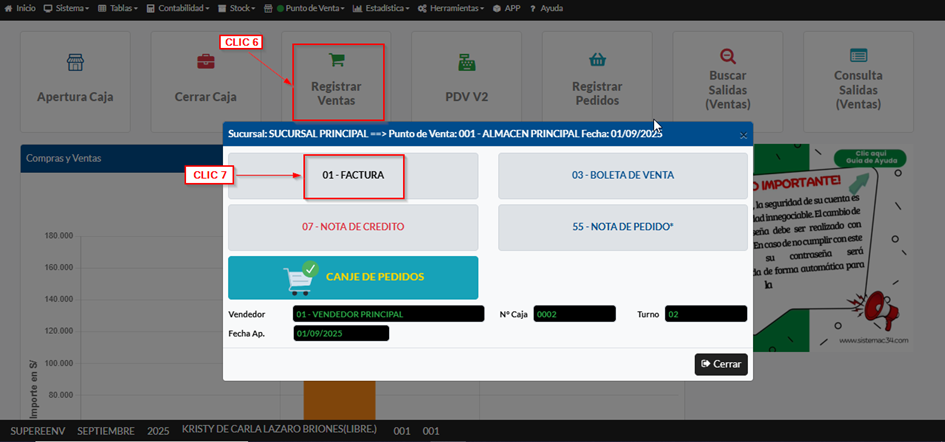Click the Registrar Pedidos basket icon

click(x=597, y=60)
